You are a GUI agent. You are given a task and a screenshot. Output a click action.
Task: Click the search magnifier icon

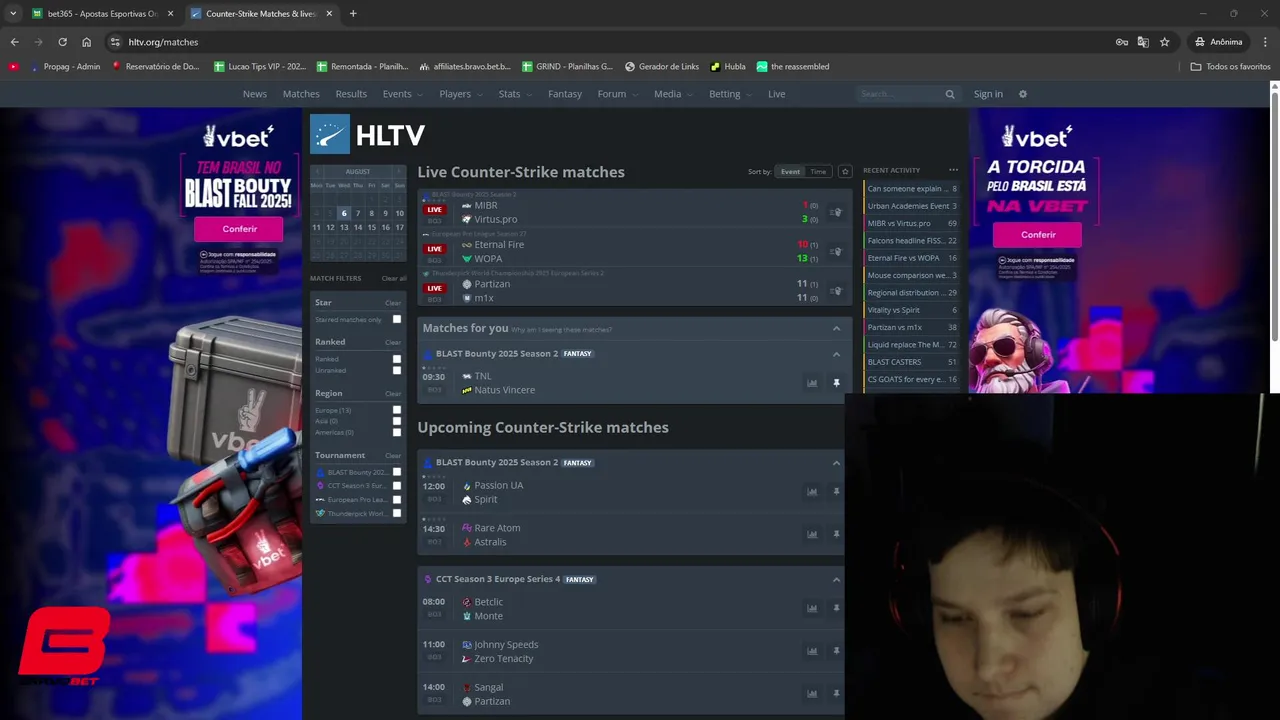pos(950,94)
